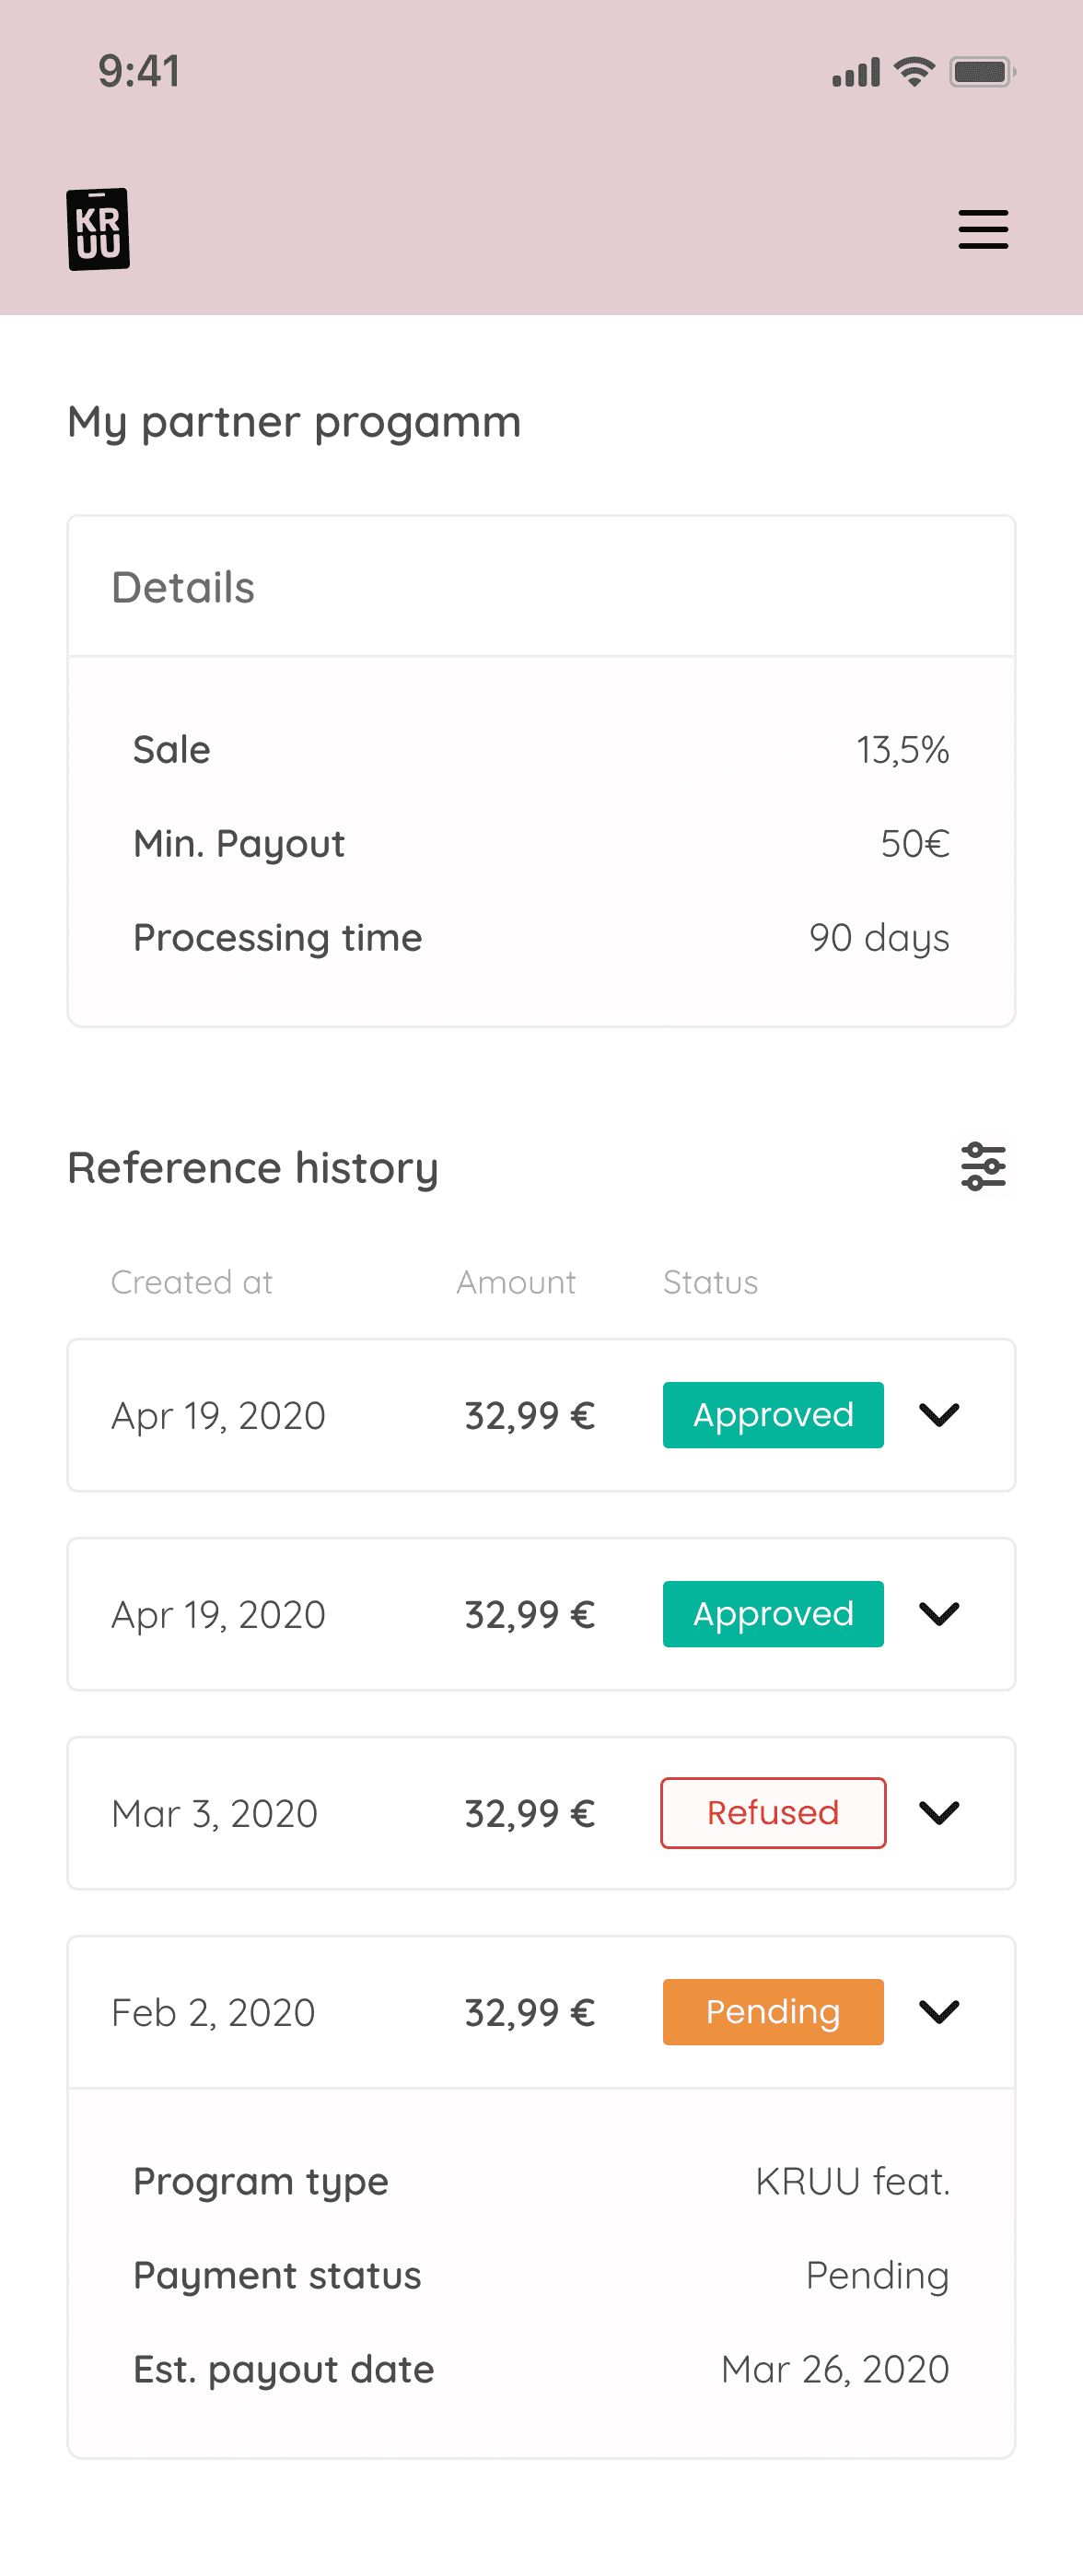This screenshot has width=1083, height=2576.
Task: Tap the Mar 3, 2020 date
Action: [x=214, y=1813]
